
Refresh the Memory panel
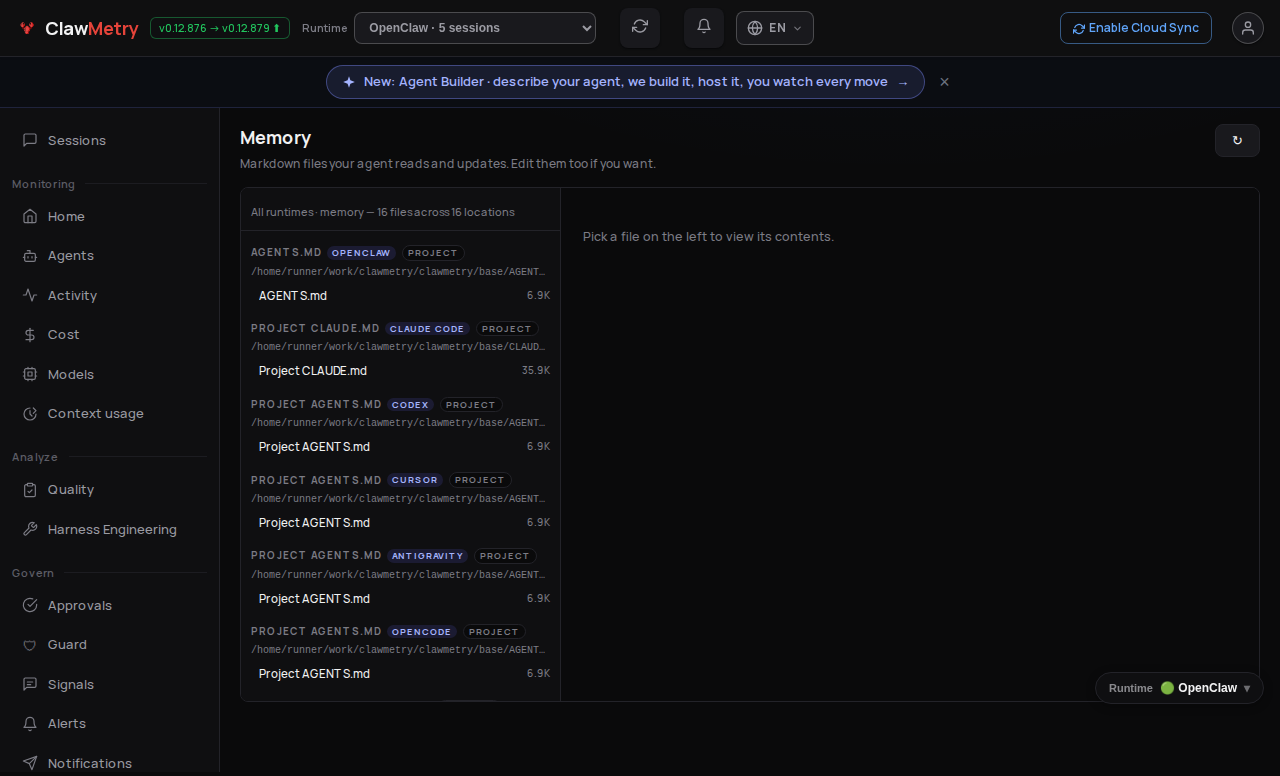(x=1237, y=140)
